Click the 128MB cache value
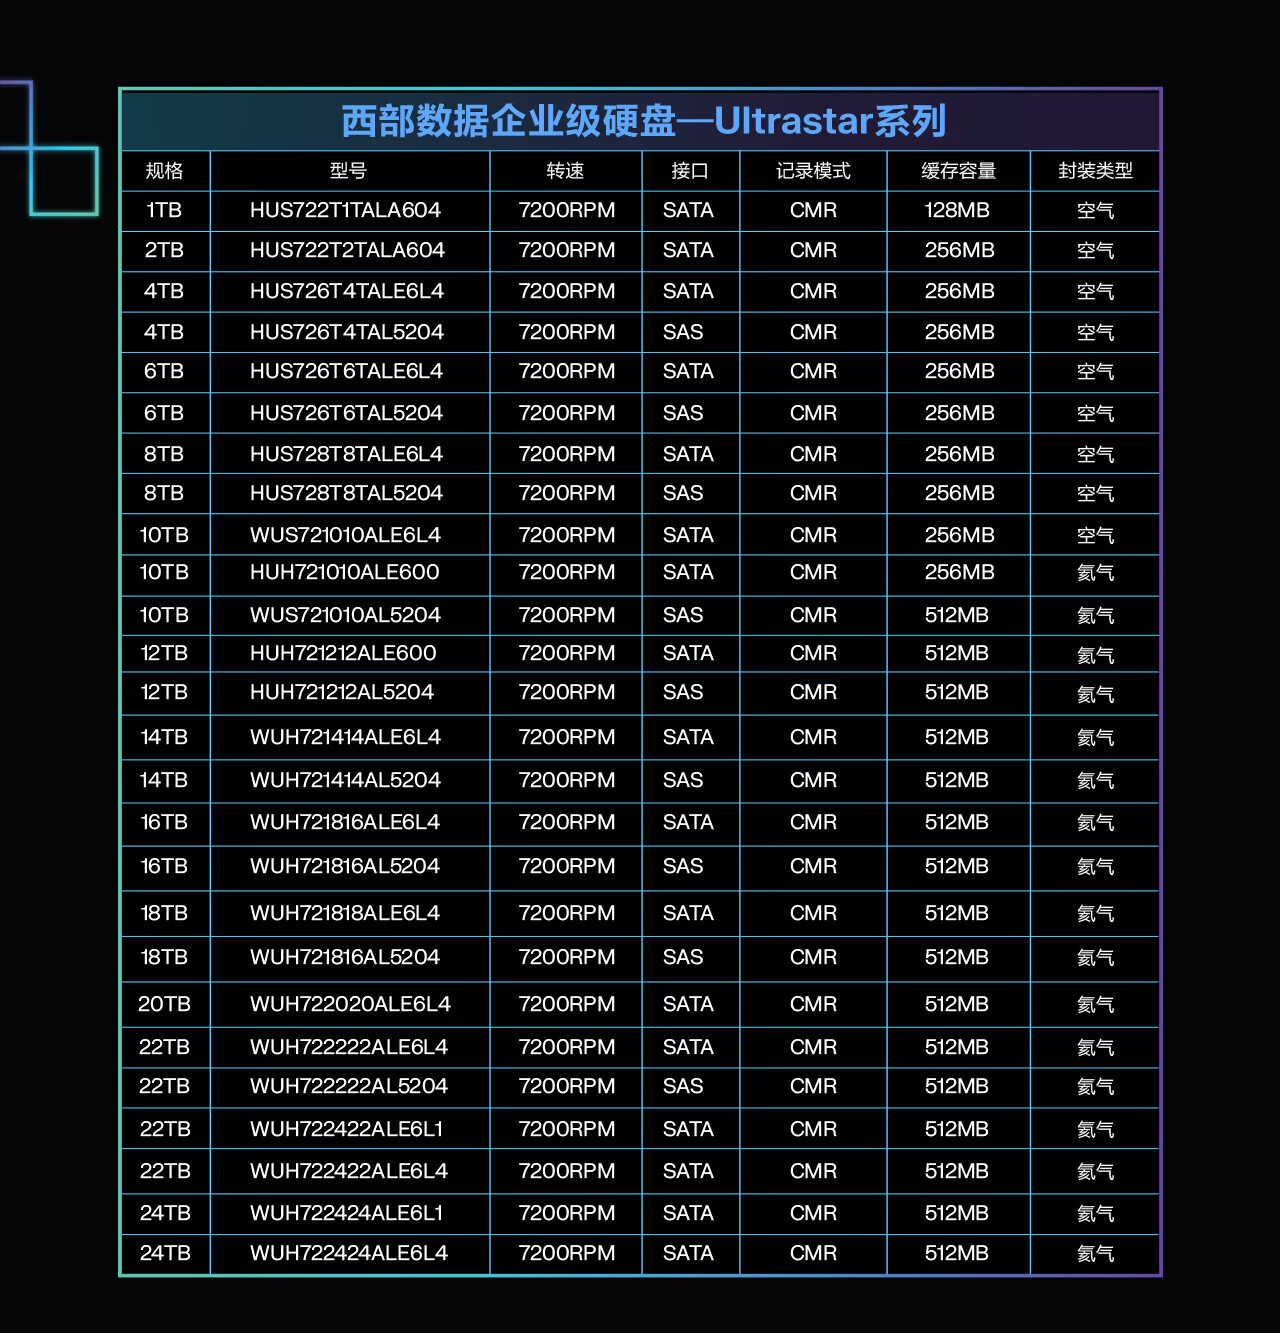The image size is (1280, 1333). click(x=957, y=210)
